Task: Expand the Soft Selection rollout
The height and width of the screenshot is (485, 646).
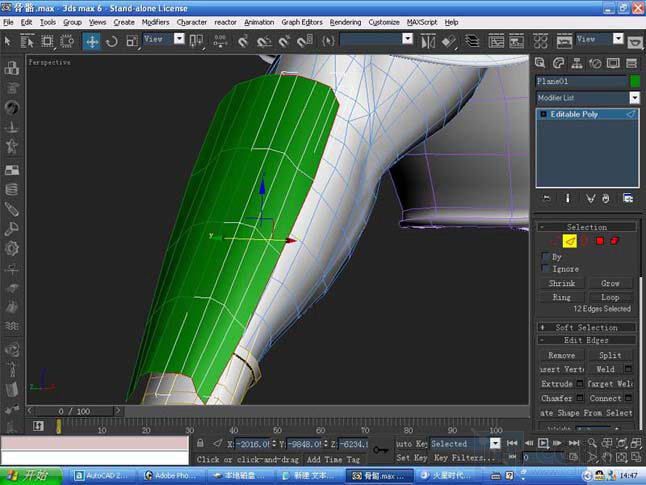Action: click(x=587, y=328)
